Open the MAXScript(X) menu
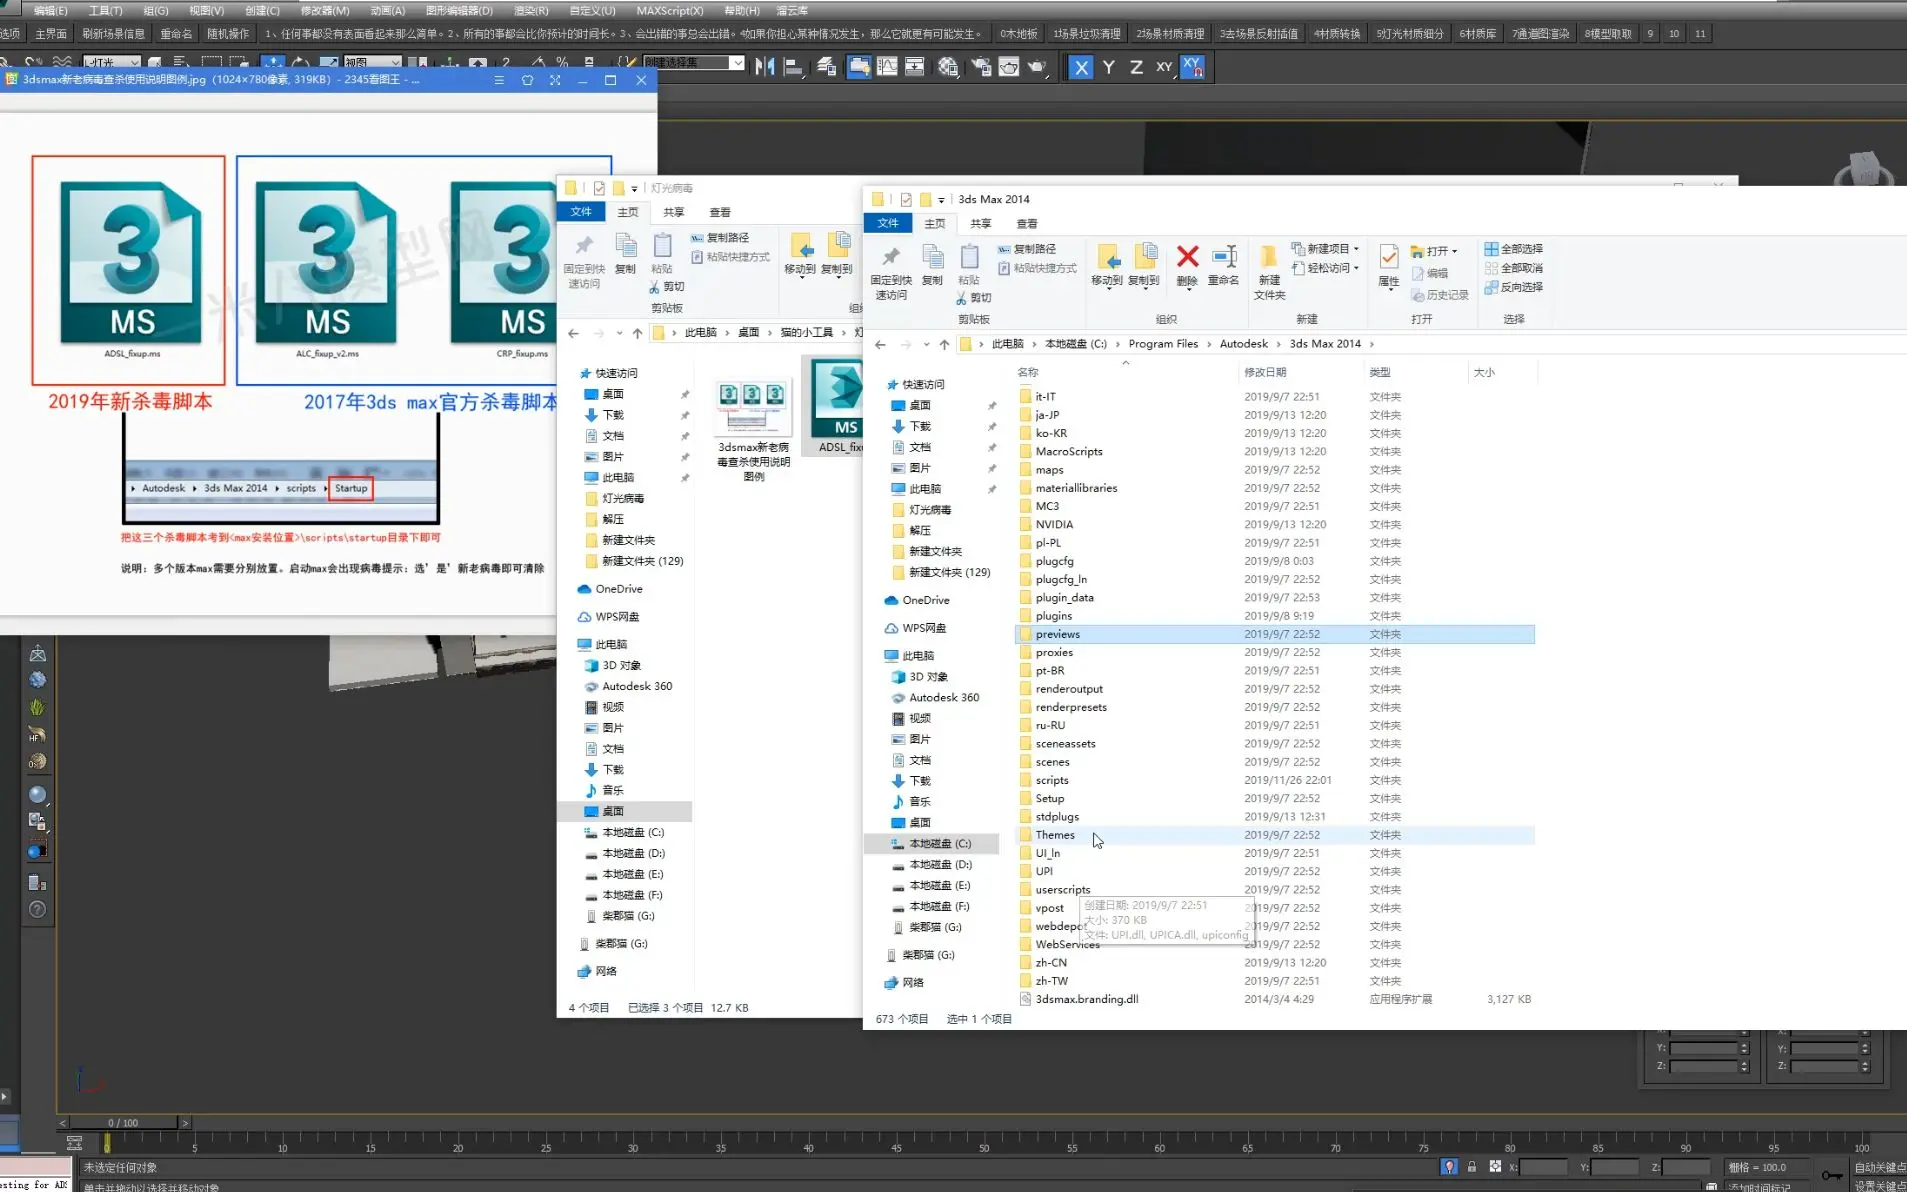The image size is (1907, 1192). pyautogui.click(x=669, y=10)
